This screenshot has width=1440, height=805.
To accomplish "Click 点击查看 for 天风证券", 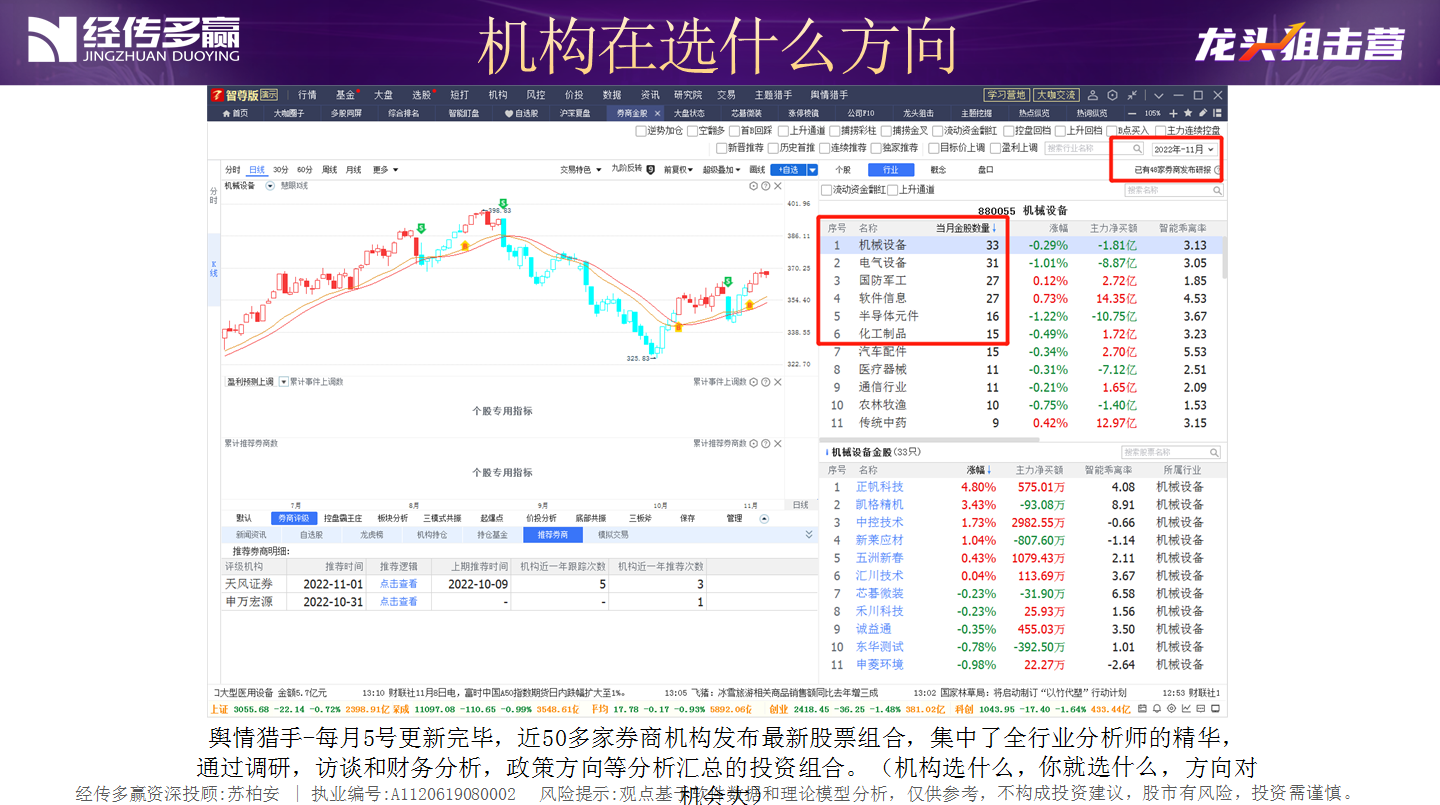I will [398, 584].
